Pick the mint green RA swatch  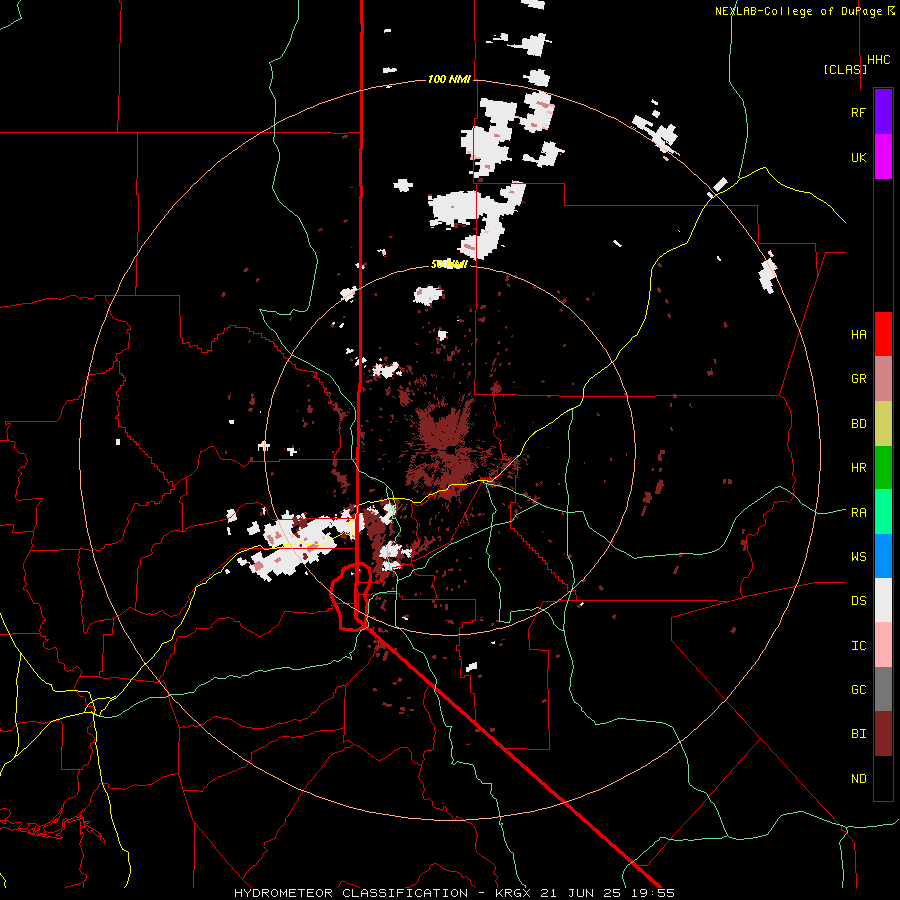coord(883,512)
